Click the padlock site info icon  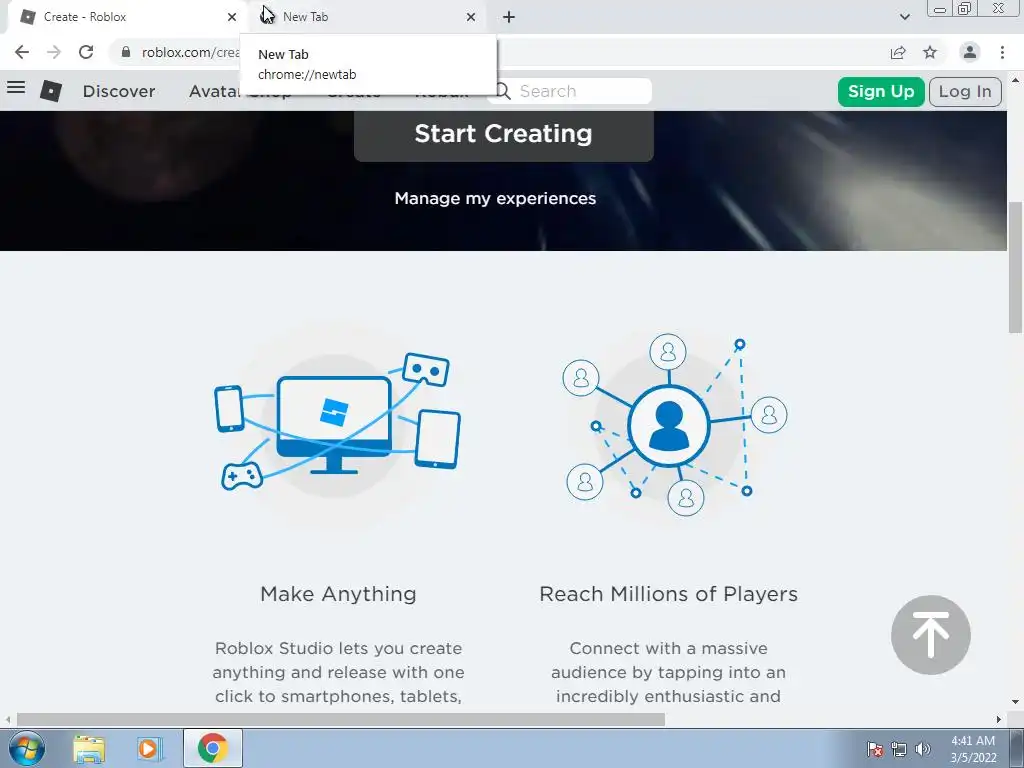pos(126,52)
